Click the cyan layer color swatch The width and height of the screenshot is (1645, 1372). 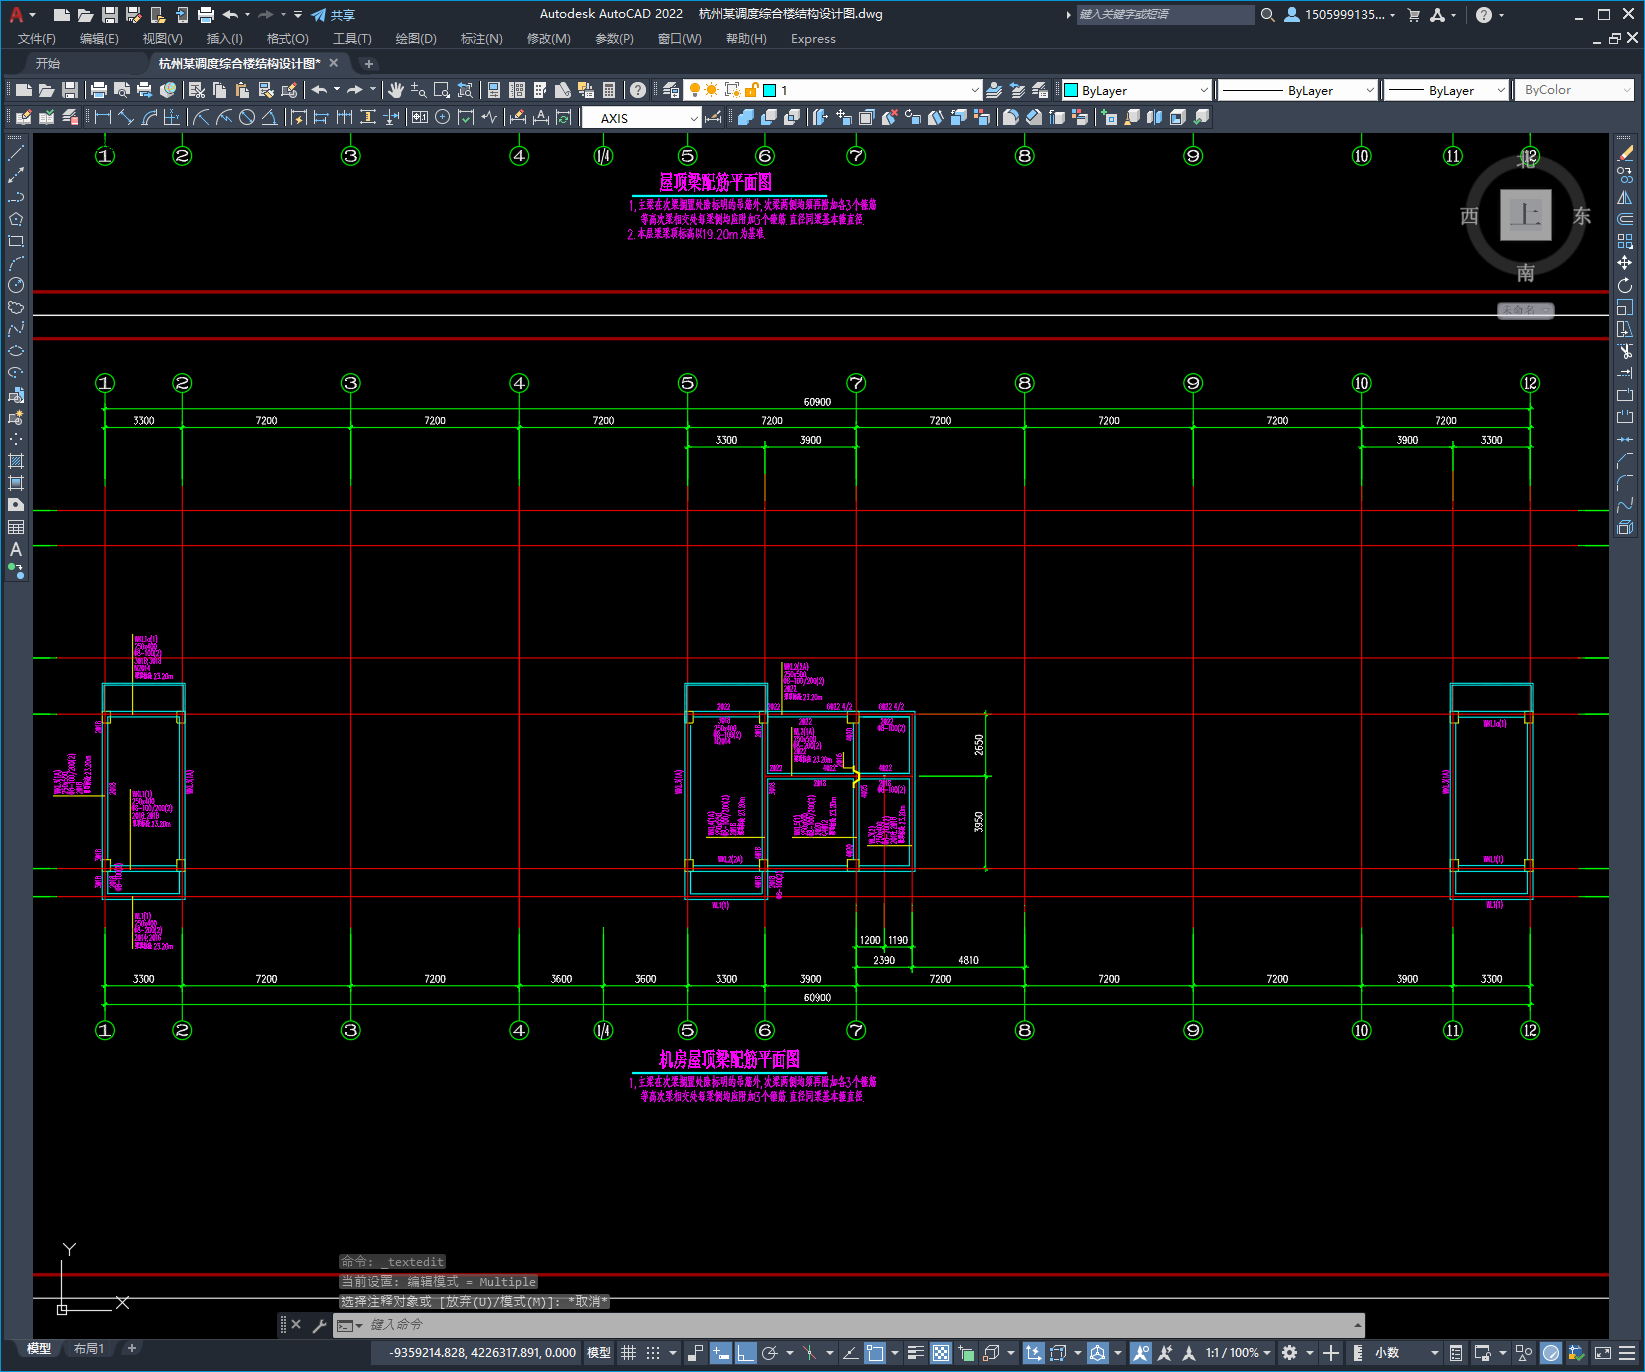pyautogui.click(x=770, y=90)
